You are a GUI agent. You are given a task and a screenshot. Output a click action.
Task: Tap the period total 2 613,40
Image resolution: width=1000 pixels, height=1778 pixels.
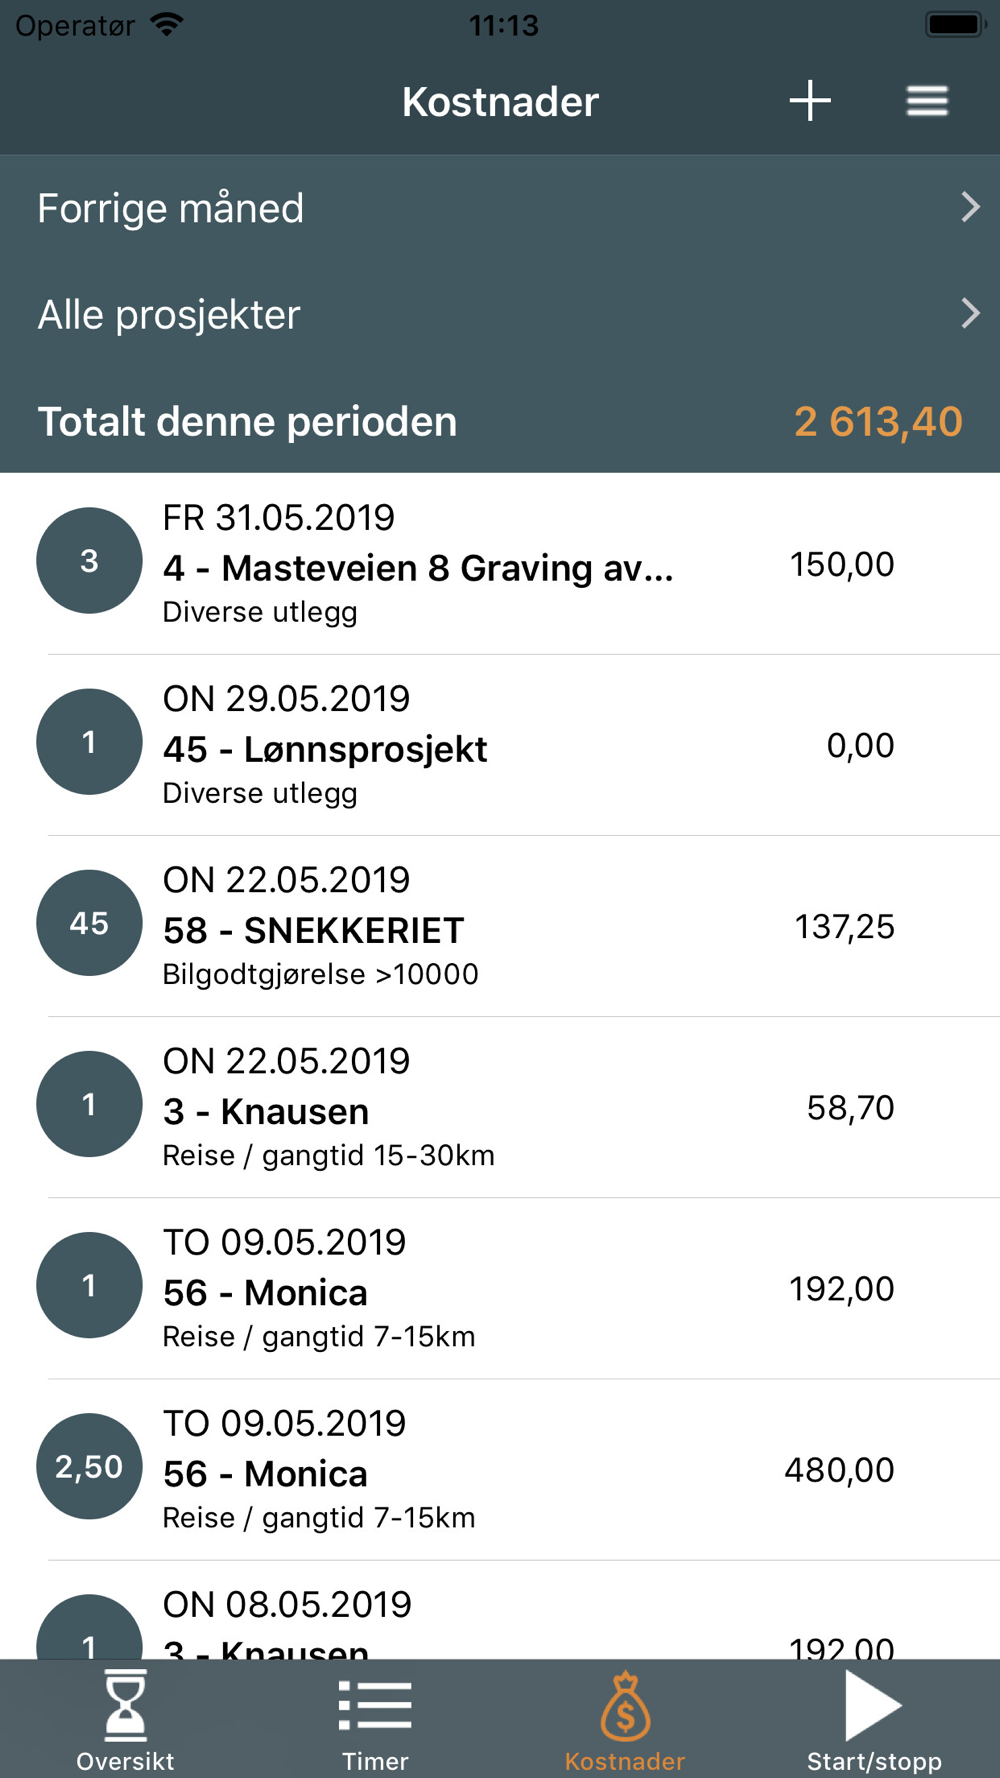pos(877,422)
